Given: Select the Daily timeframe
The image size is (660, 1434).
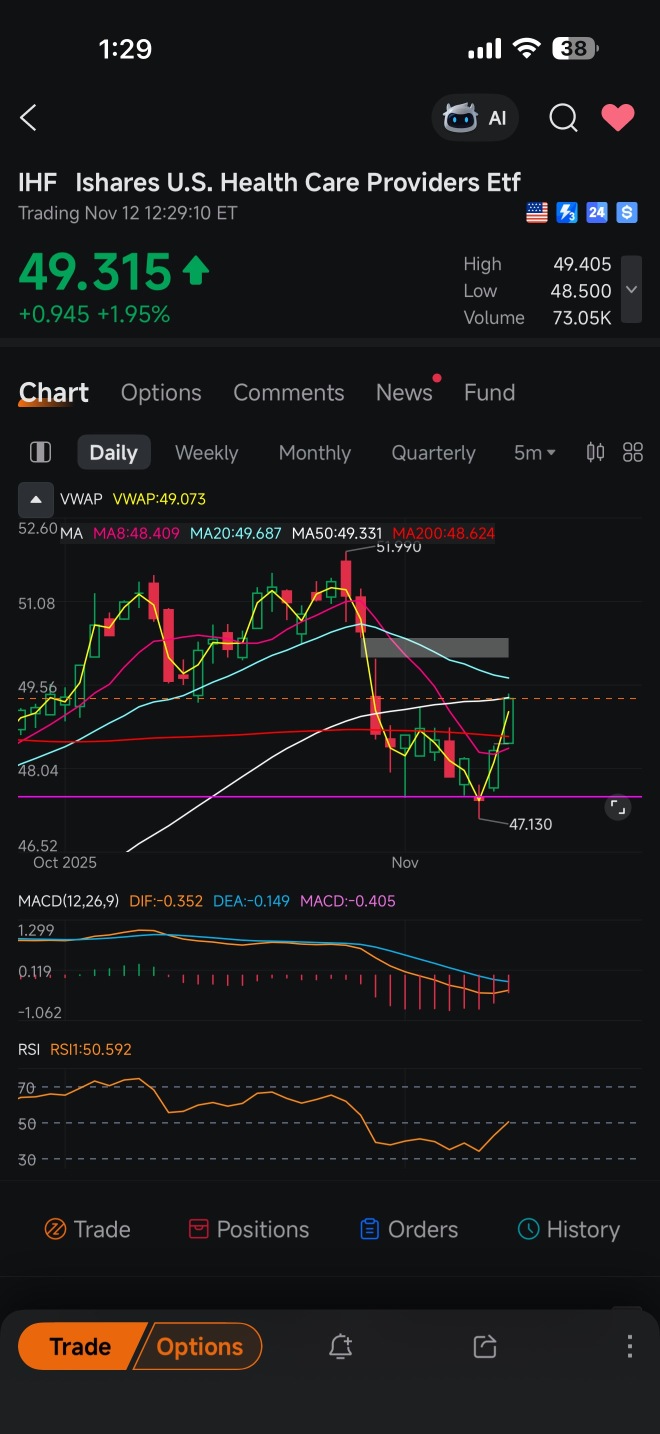Looking at the screenshot, I should click(x=113, y=453).
